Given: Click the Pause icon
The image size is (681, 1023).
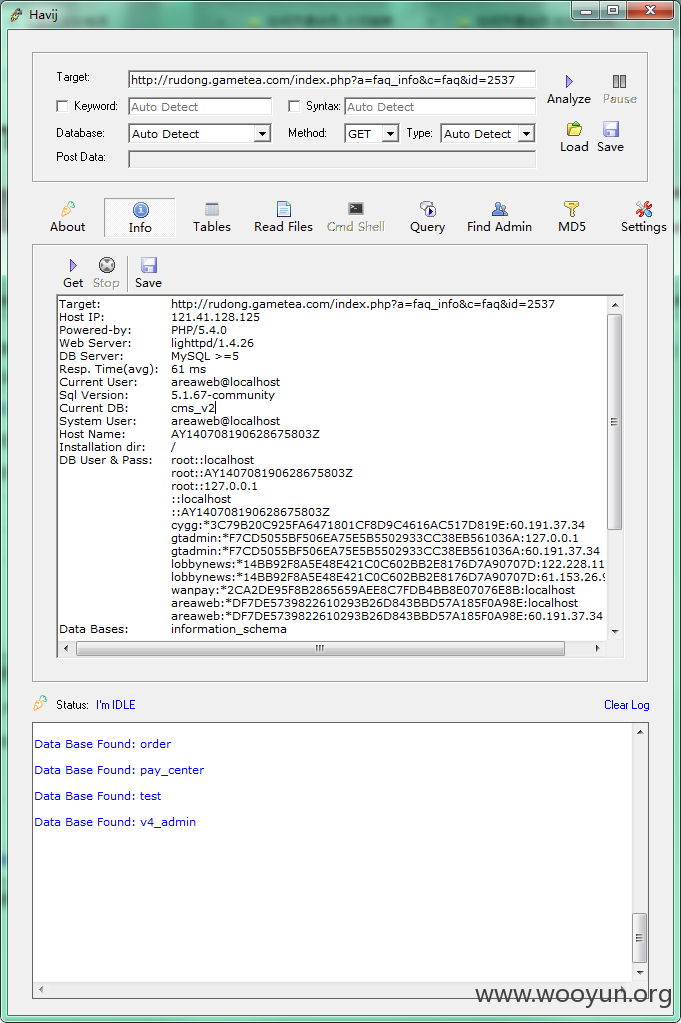Looking at the screenshot, I should 619,81.
